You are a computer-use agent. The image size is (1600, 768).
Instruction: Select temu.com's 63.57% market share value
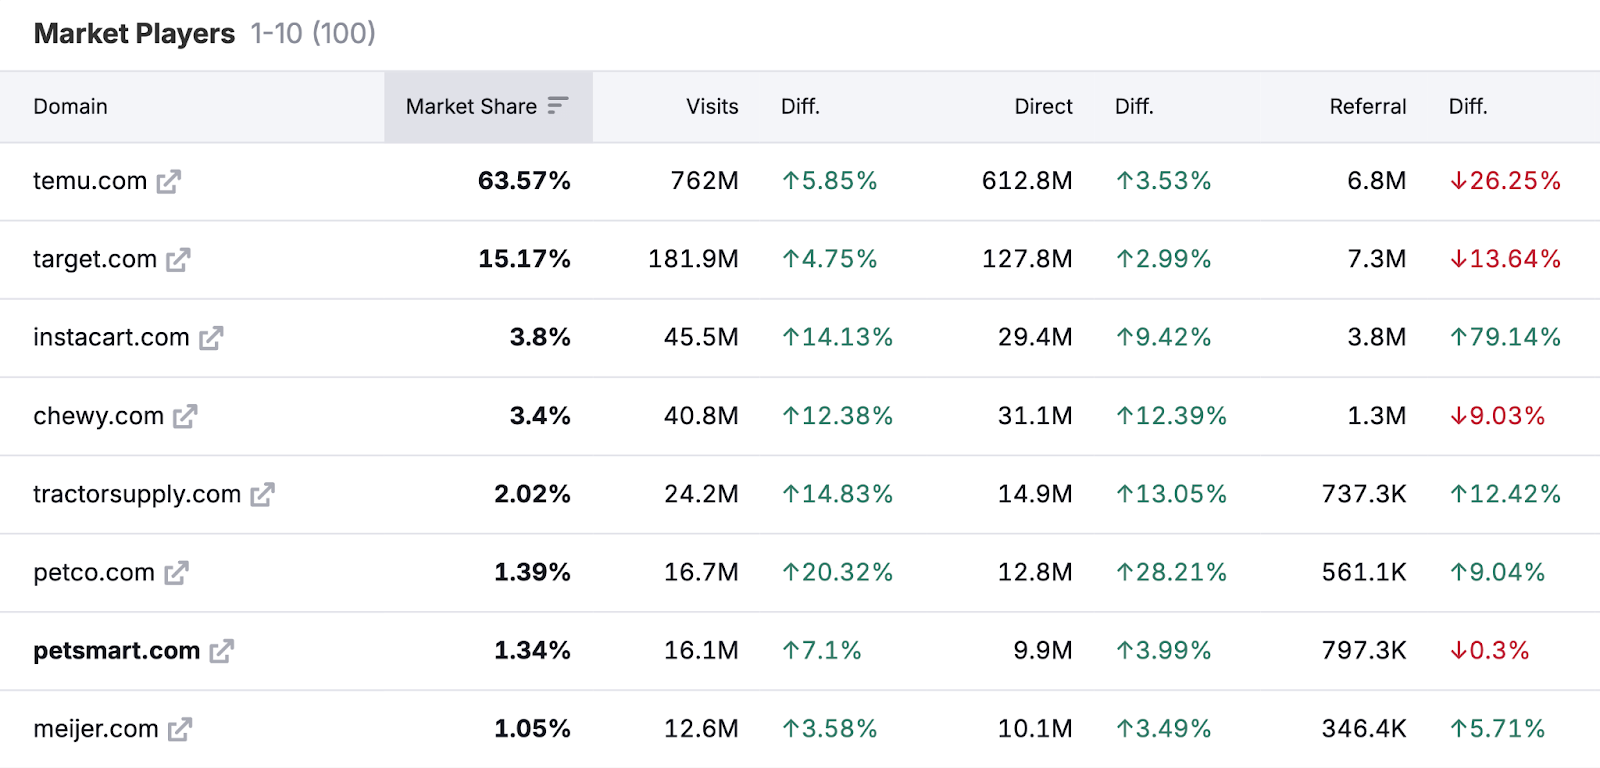pyautogui.click(x=523, y=181)
